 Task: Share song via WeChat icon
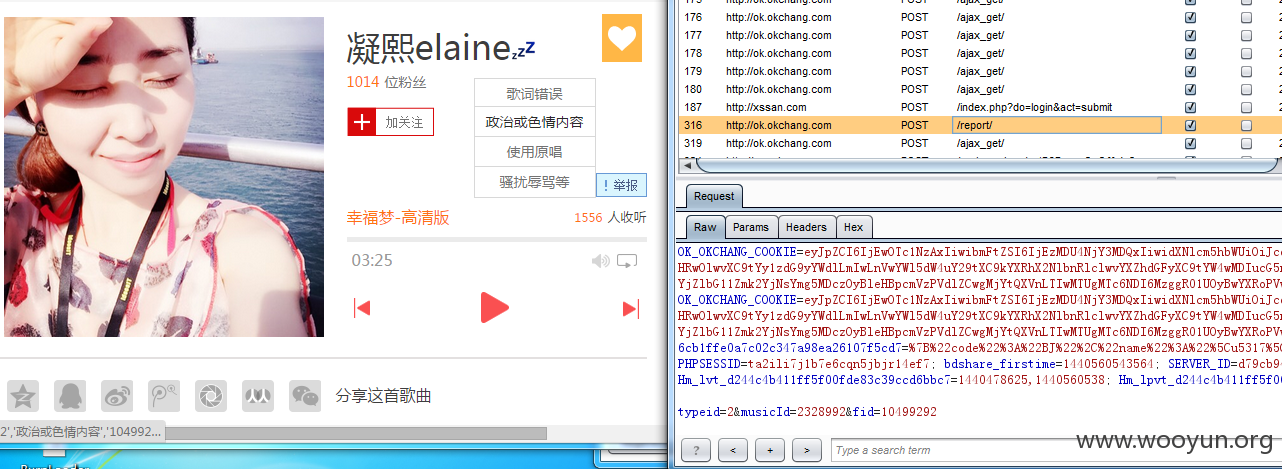point(305,396)
